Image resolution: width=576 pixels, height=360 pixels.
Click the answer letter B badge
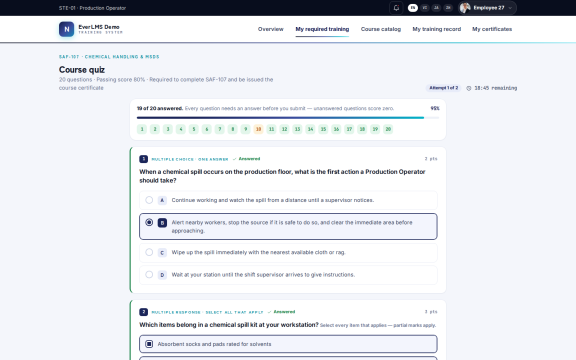162,223
